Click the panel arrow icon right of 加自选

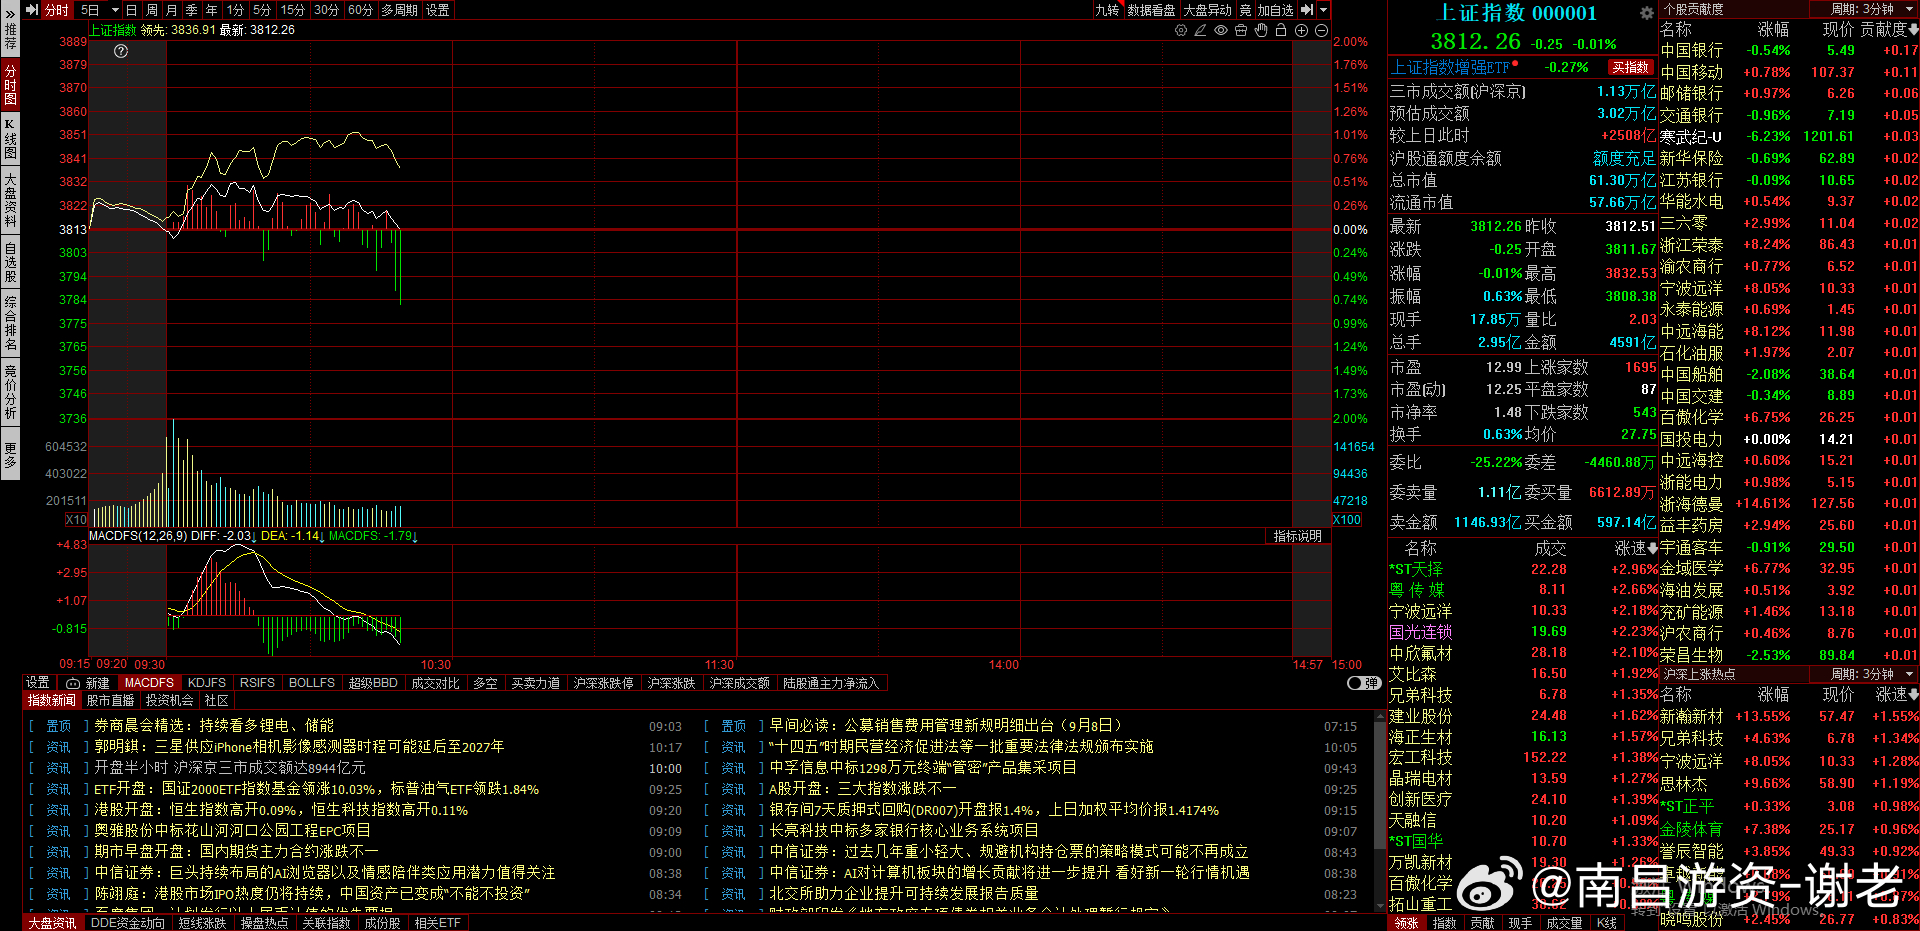[x=1307, y=10]
